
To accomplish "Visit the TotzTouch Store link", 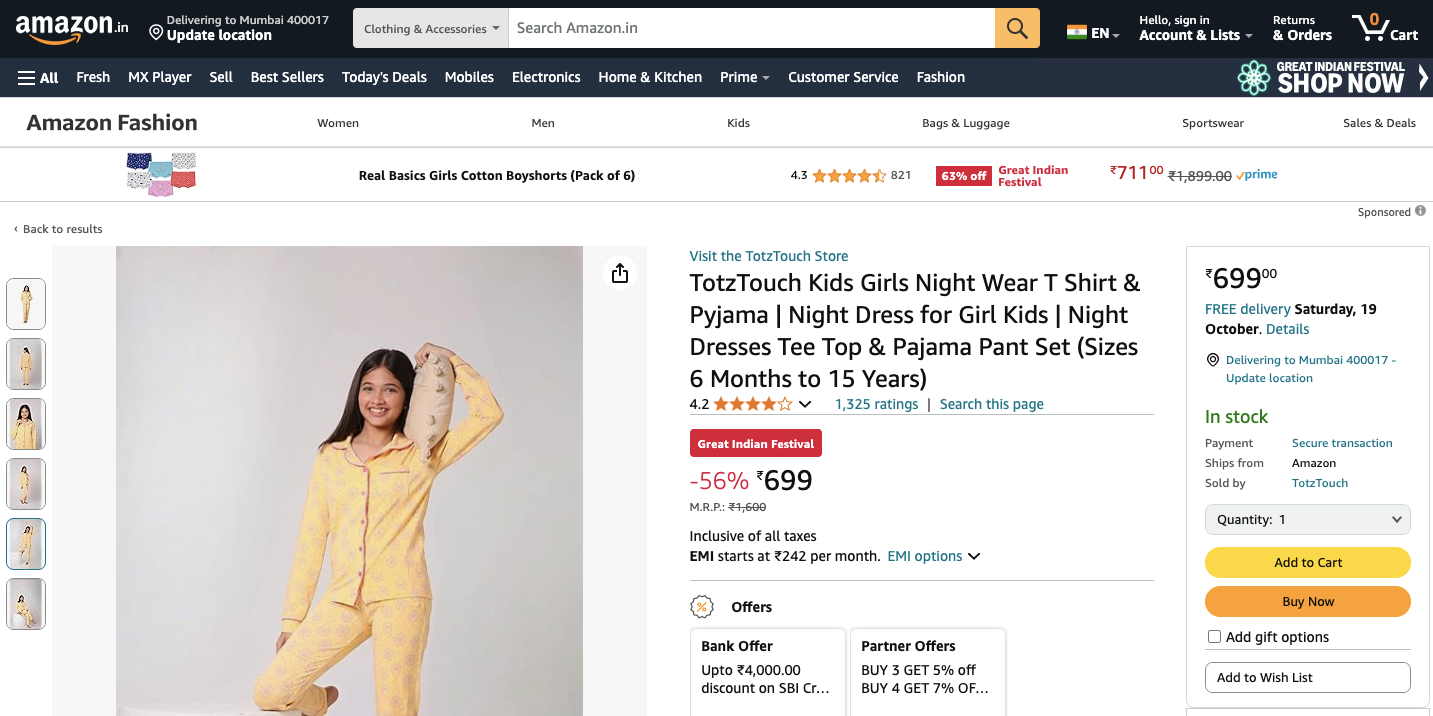I will pos(768,256).
